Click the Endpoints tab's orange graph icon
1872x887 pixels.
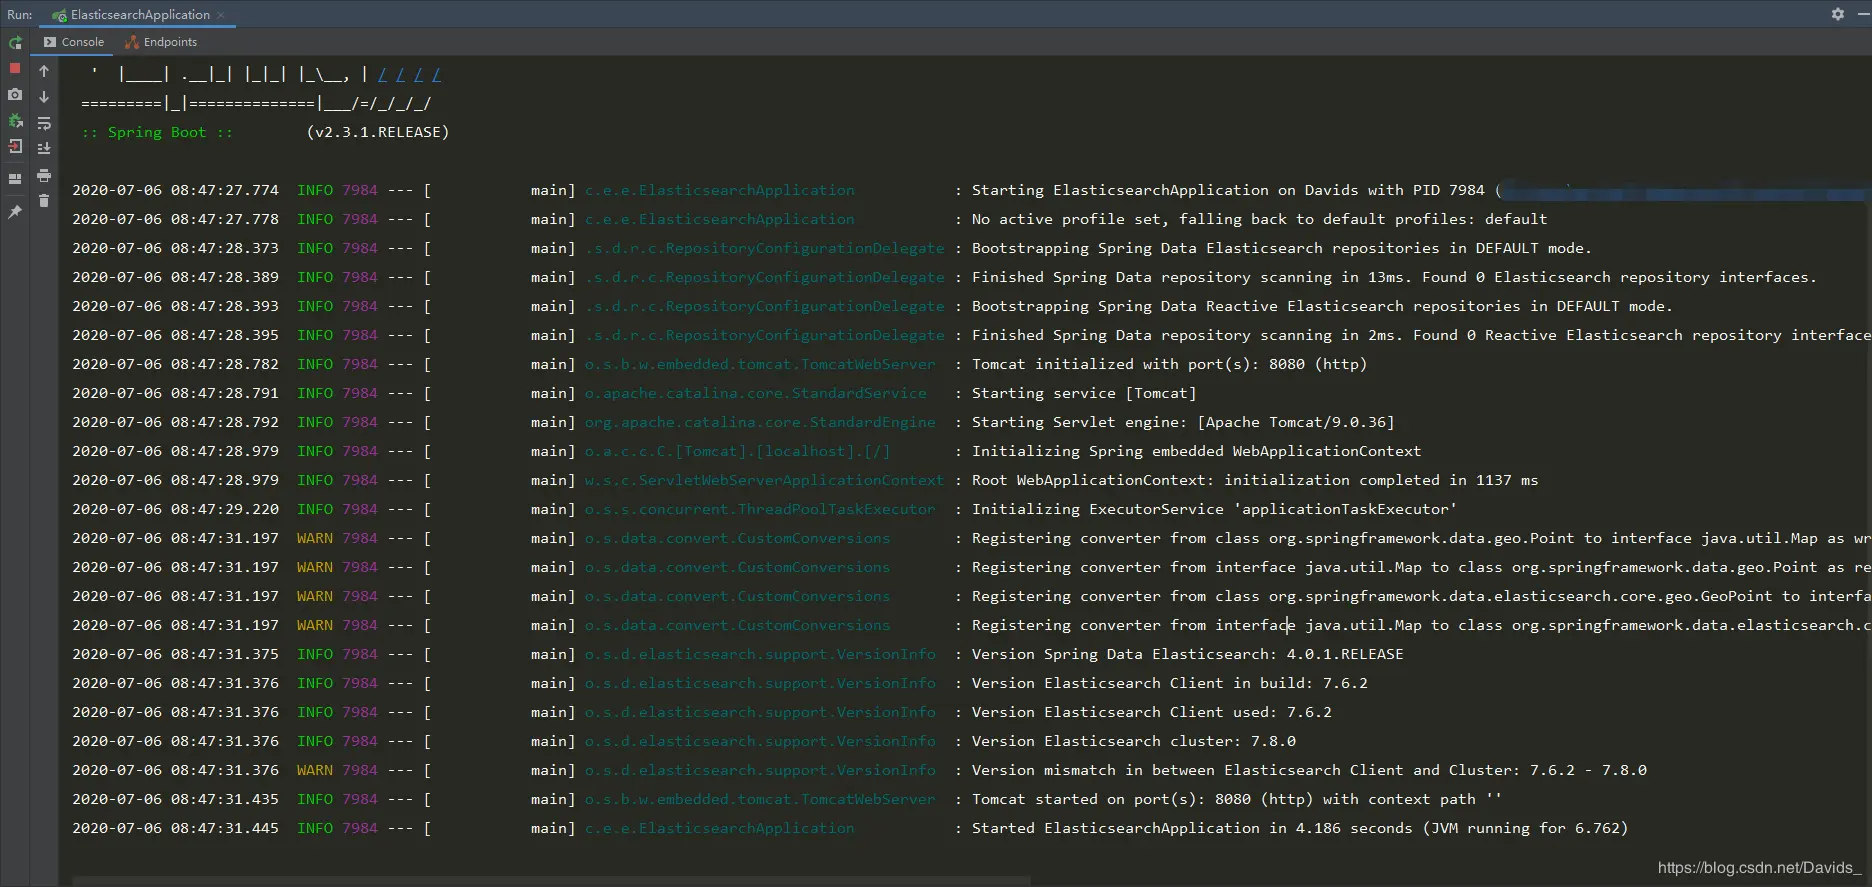click(x=132, y=42)
